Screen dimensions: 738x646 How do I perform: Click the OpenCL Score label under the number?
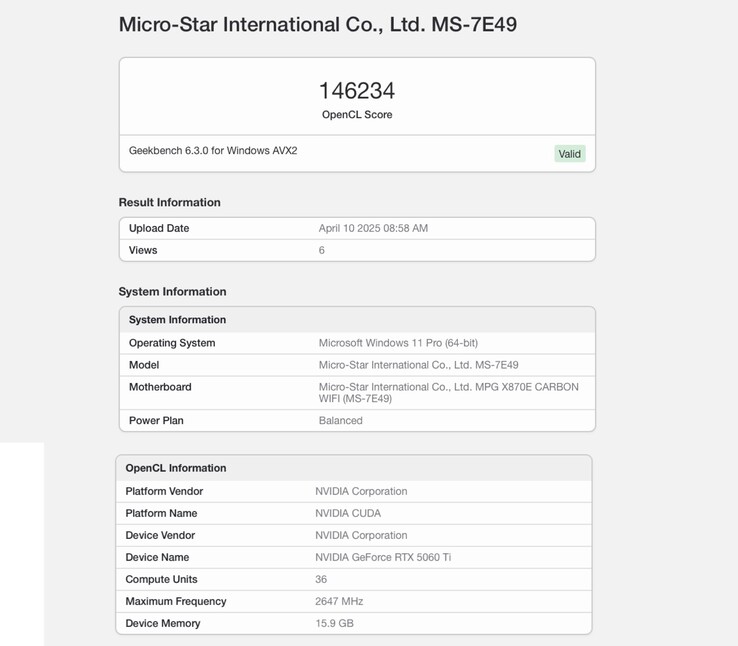(357, 115)
